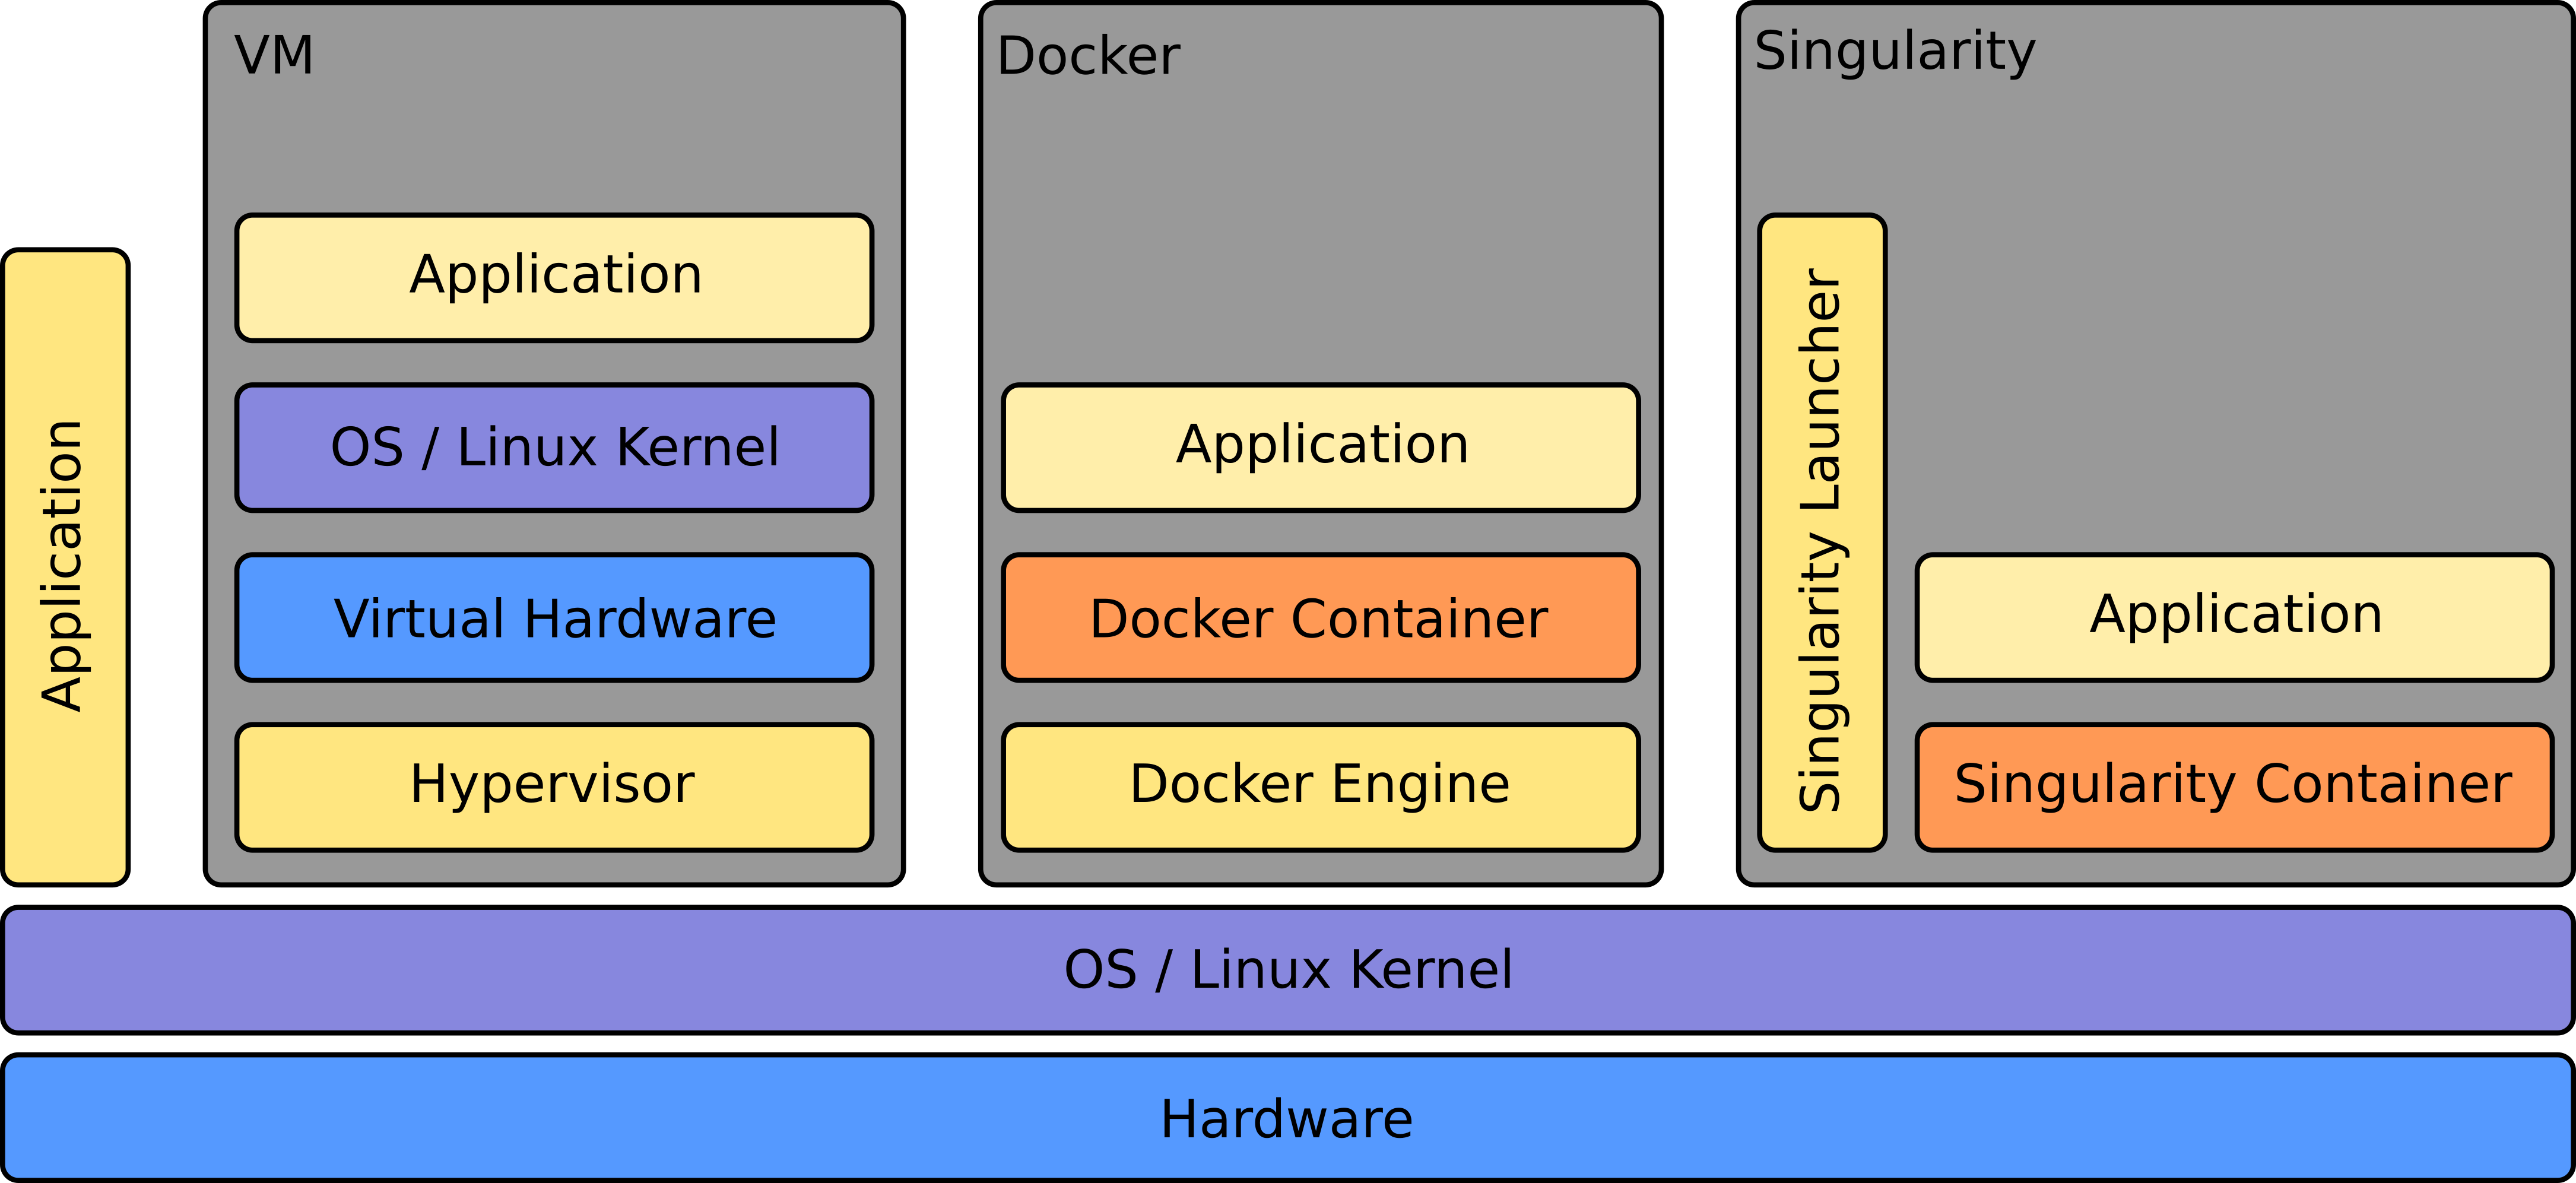Screen dimensions: 2576x1183
Task: Click the wide host OS / Linux Kernel bar
Action: (x=1288, y=970)
